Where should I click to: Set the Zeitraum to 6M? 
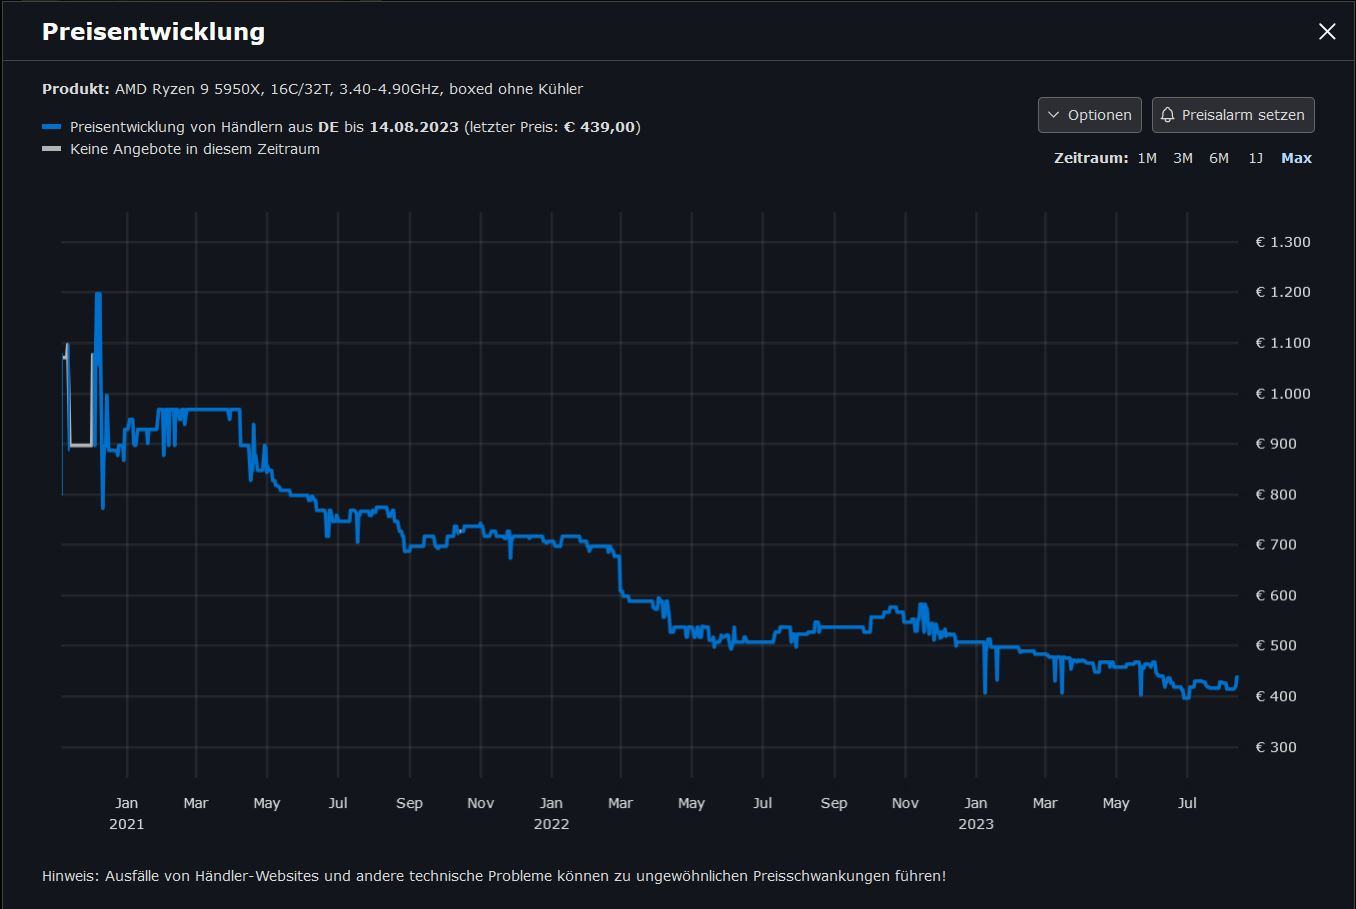pos(1218,158)
